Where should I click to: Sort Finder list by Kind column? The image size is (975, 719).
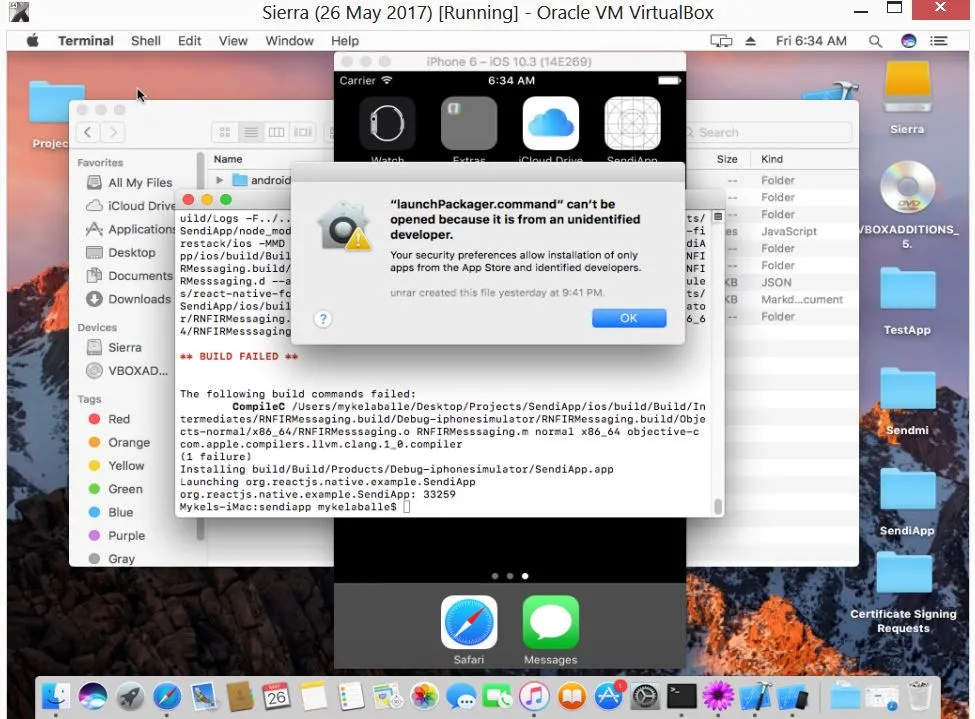(772, 159)
